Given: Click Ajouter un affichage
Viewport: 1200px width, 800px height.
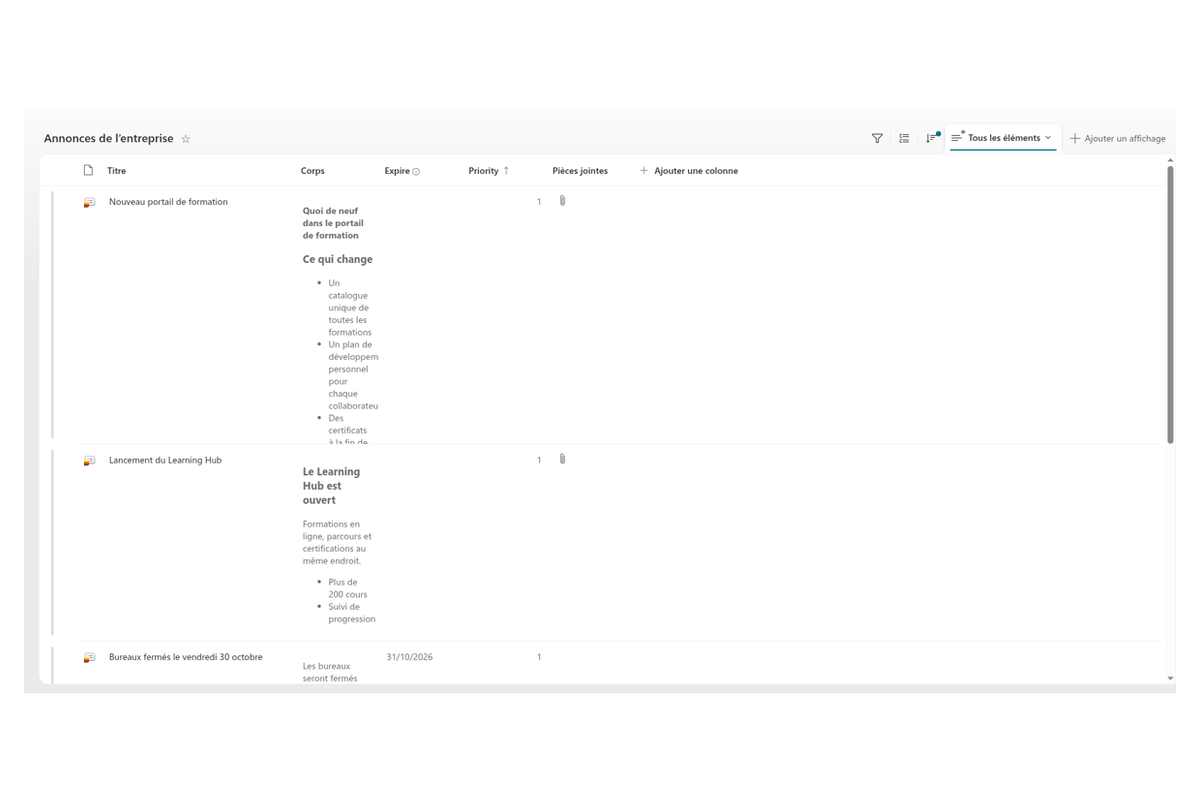Looking at the screenshot, I should pyautogui.click(x=1117, y=139).
